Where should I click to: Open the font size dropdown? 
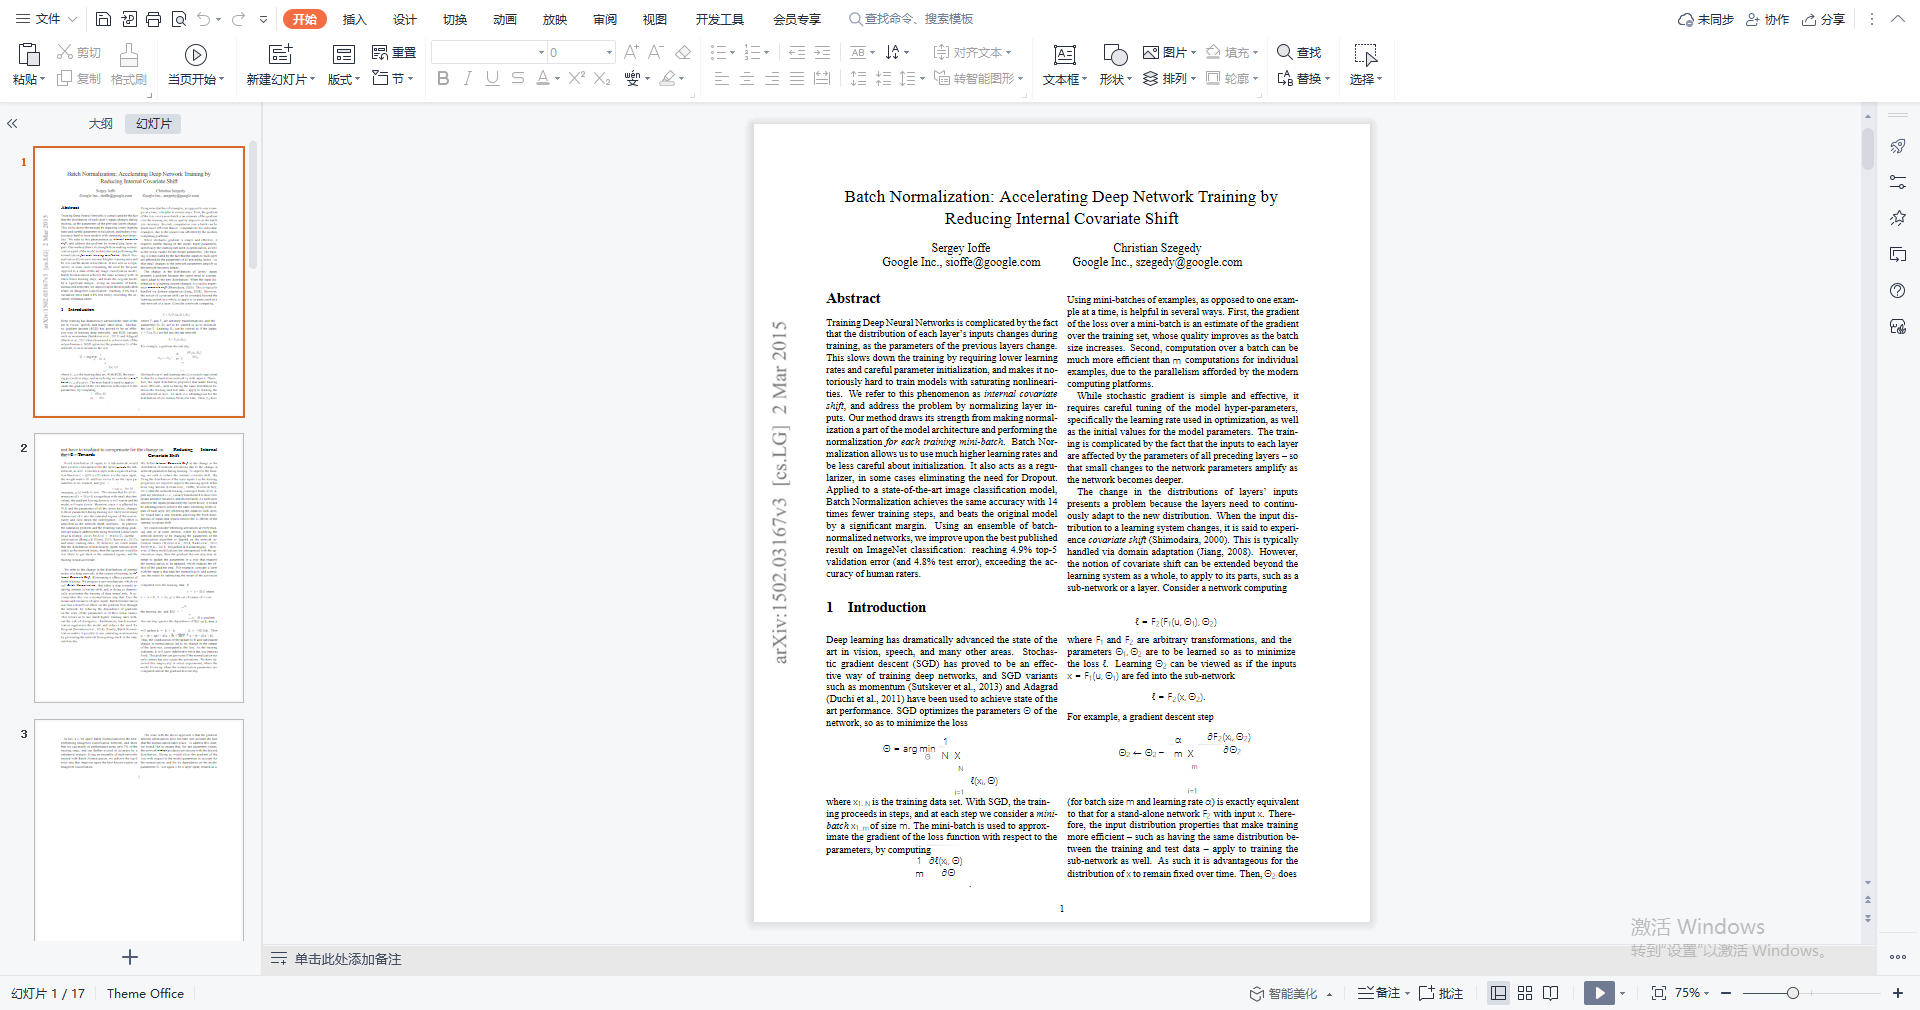coord(609,52)
